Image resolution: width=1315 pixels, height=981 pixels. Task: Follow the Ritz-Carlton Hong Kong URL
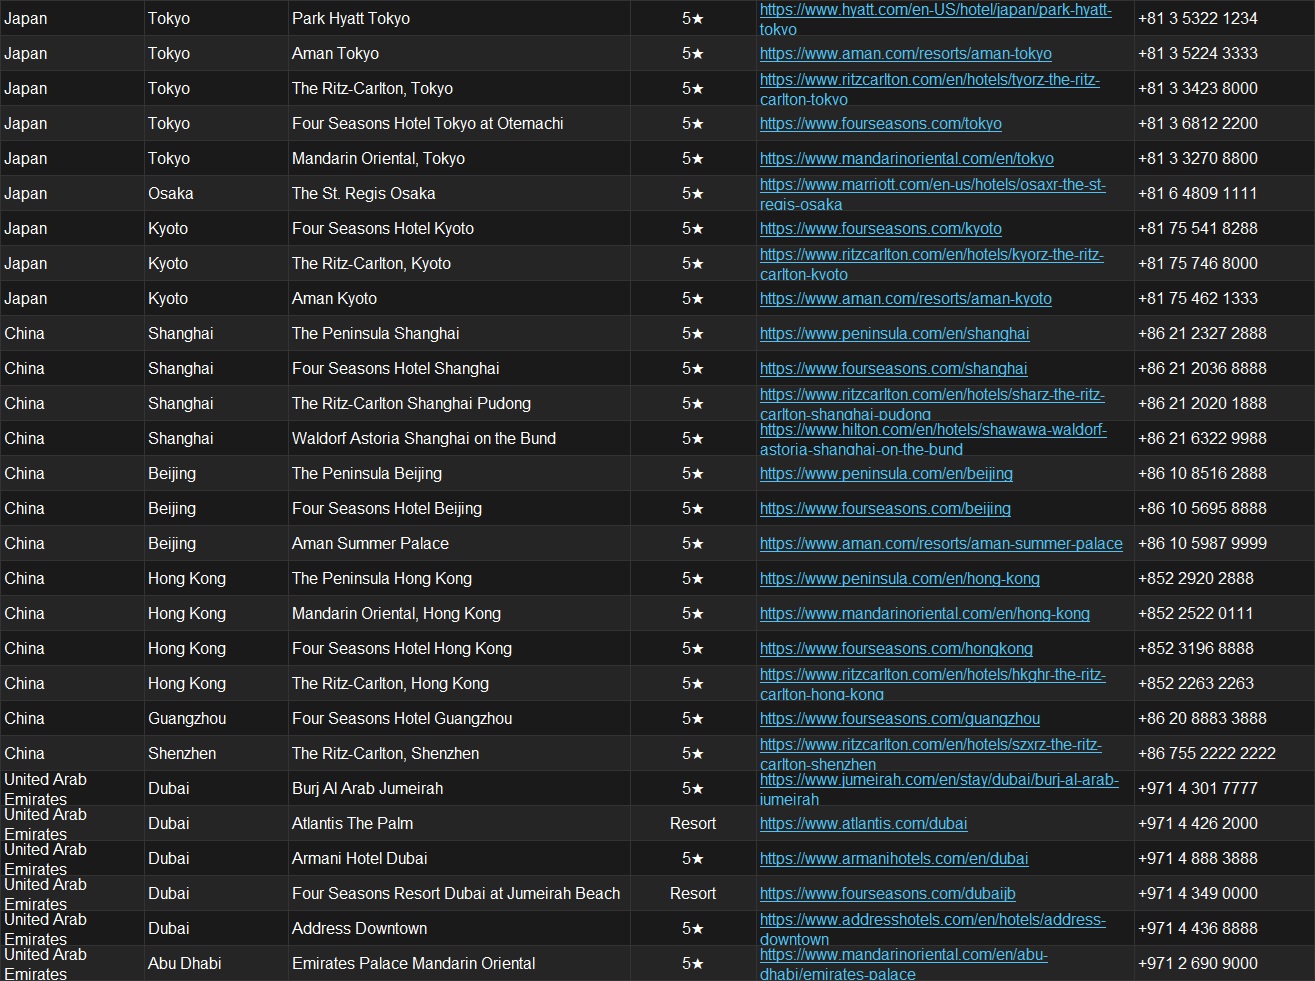tap(932, 684)
